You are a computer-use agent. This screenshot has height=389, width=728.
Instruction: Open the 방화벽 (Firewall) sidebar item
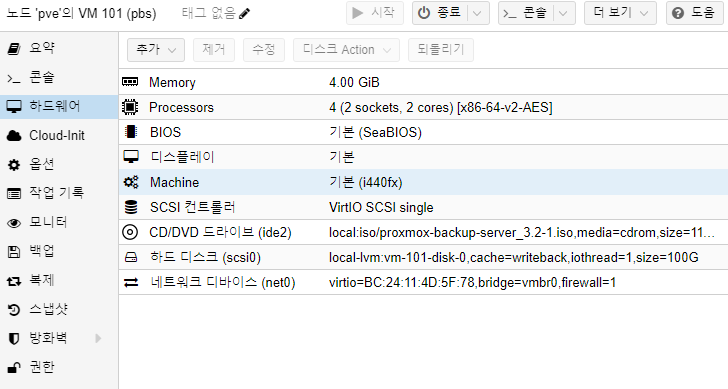click(x=59, y=338)
